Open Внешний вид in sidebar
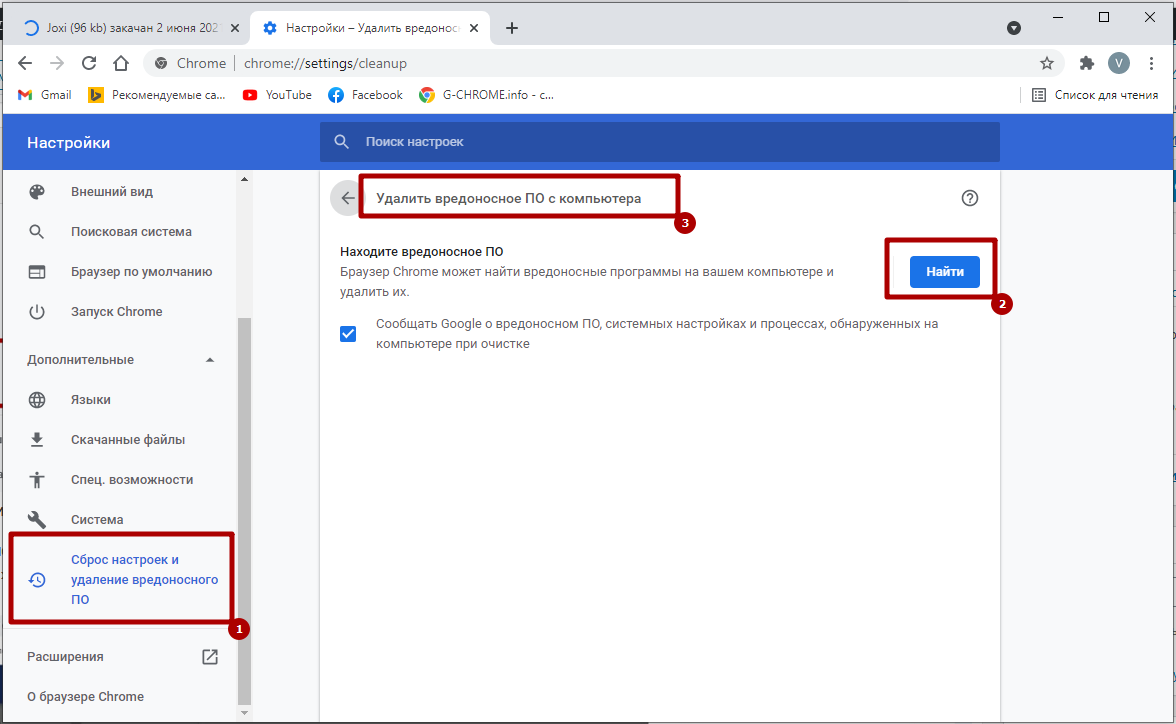The height and width of the screenshot is (724, 1176). [112, 191]
